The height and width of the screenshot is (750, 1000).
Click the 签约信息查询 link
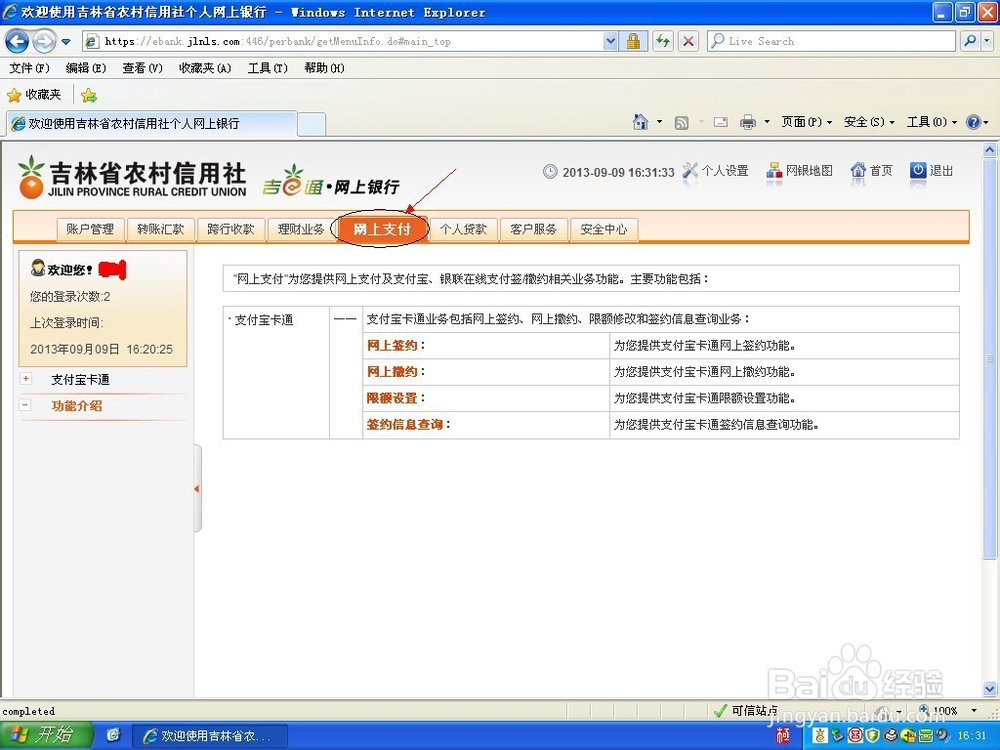(x=404, y=424)
